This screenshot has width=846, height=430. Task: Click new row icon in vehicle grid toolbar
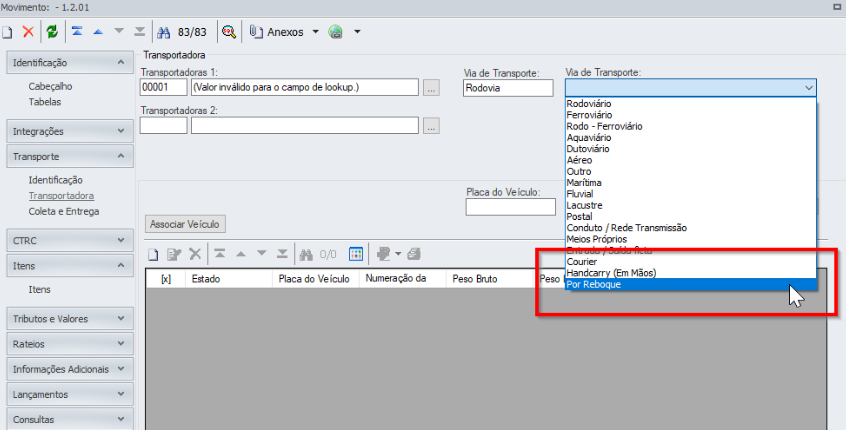tap(153, 254)
